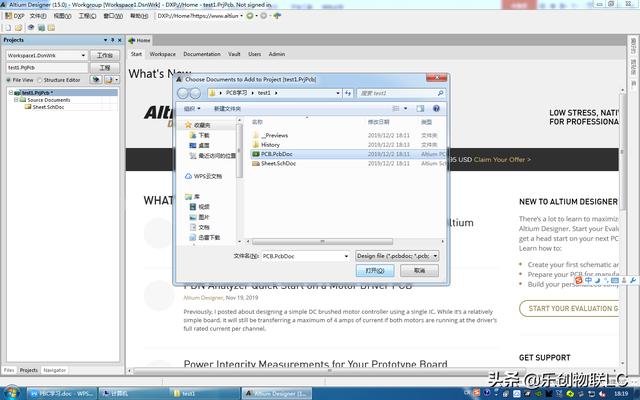Select 下载 in the navigation pane

200,135
